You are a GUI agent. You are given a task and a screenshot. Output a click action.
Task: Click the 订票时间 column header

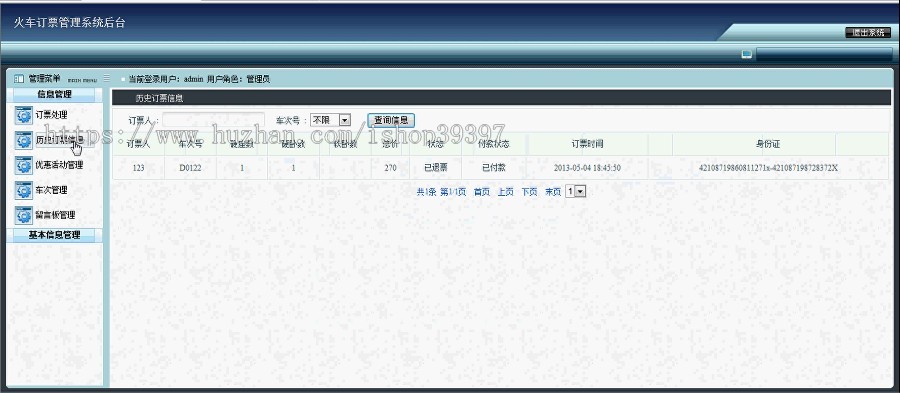point(587,144)
